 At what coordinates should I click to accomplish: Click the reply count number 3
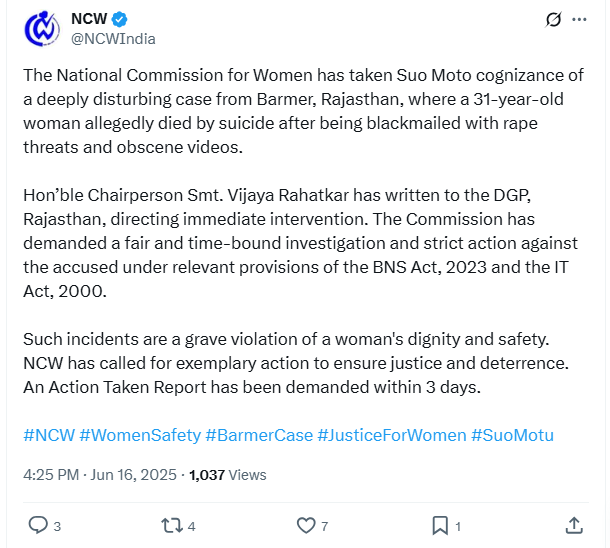point(57,527)
